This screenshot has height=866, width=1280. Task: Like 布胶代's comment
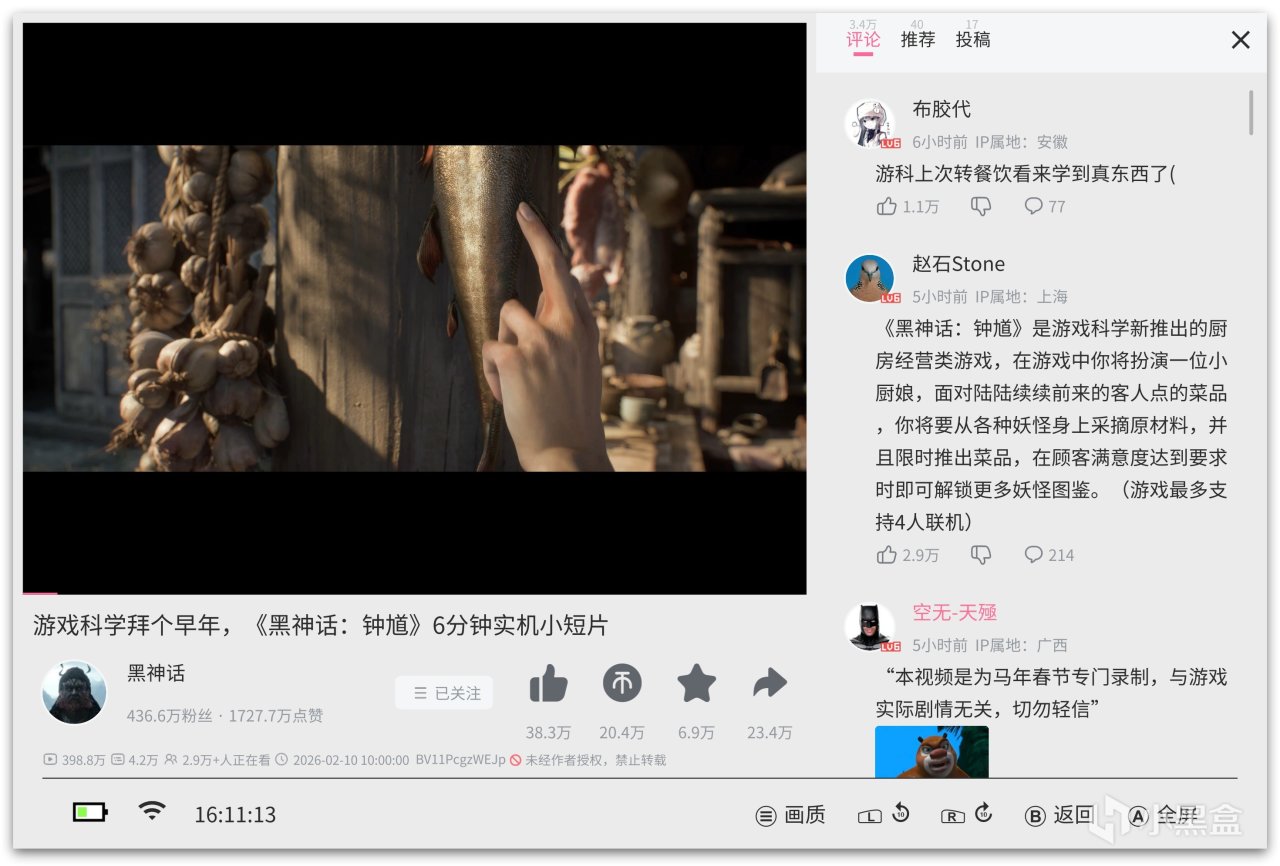point(887,206)
